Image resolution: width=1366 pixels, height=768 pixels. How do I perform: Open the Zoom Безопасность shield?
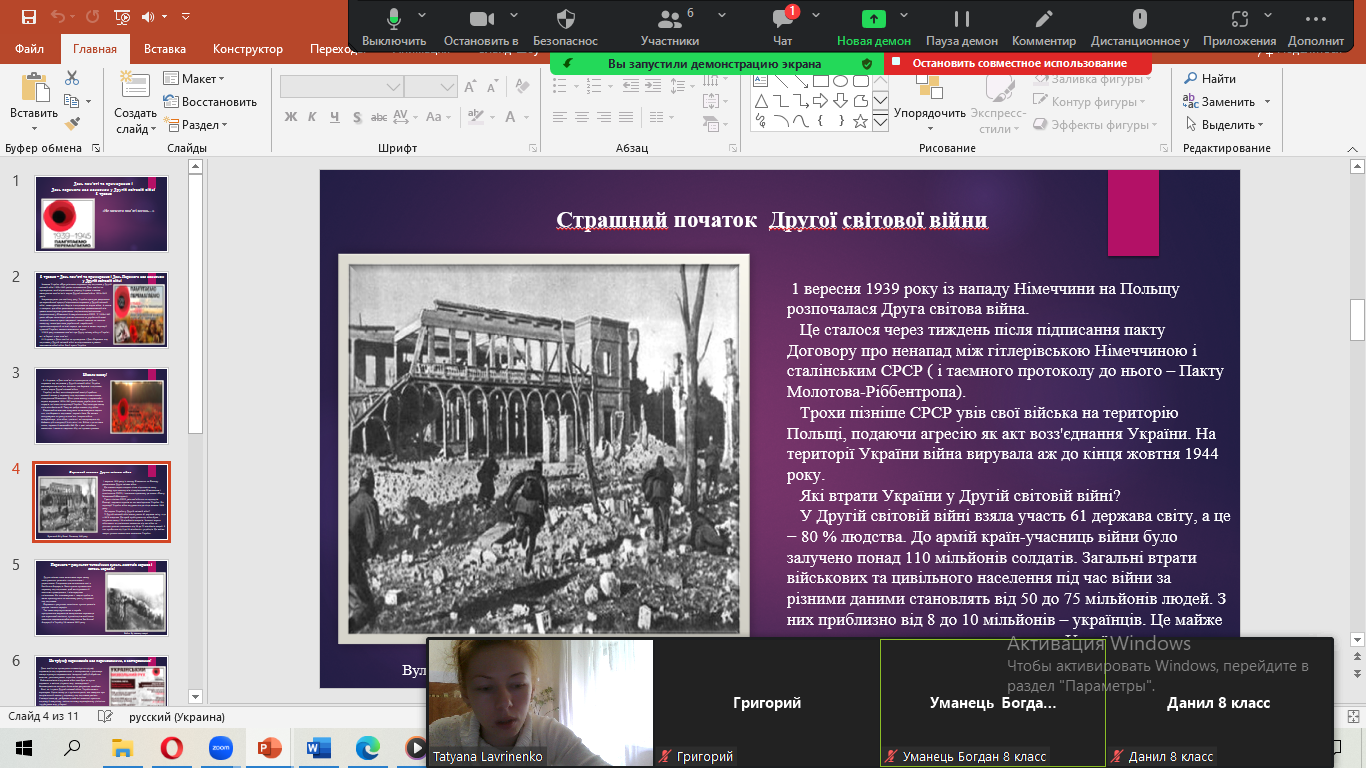click(x=565, y=18)
